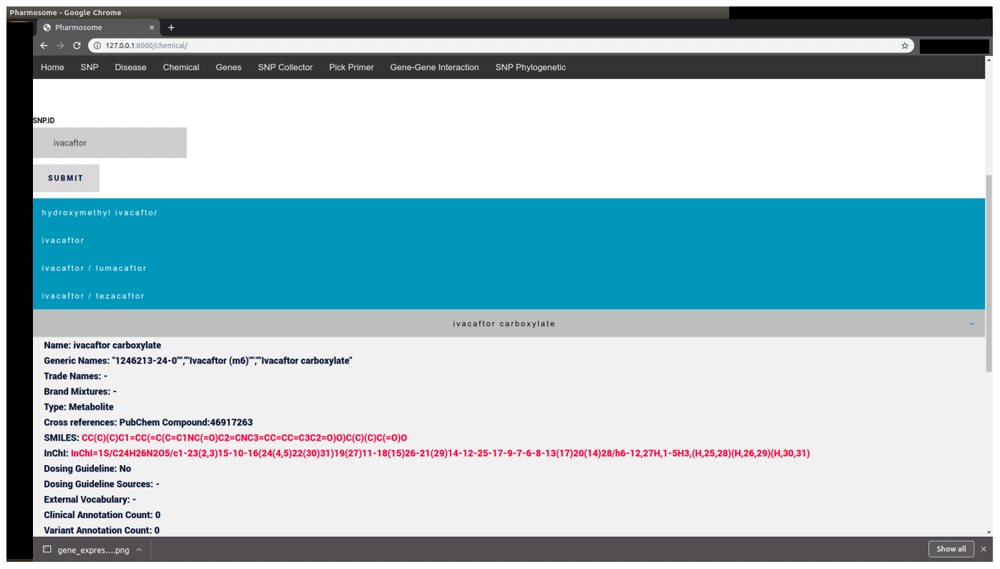Open the SNP Collector menu item
The width and height of the screenshot is (1000, 569).
pyautogui.click(x=285, y=68)
